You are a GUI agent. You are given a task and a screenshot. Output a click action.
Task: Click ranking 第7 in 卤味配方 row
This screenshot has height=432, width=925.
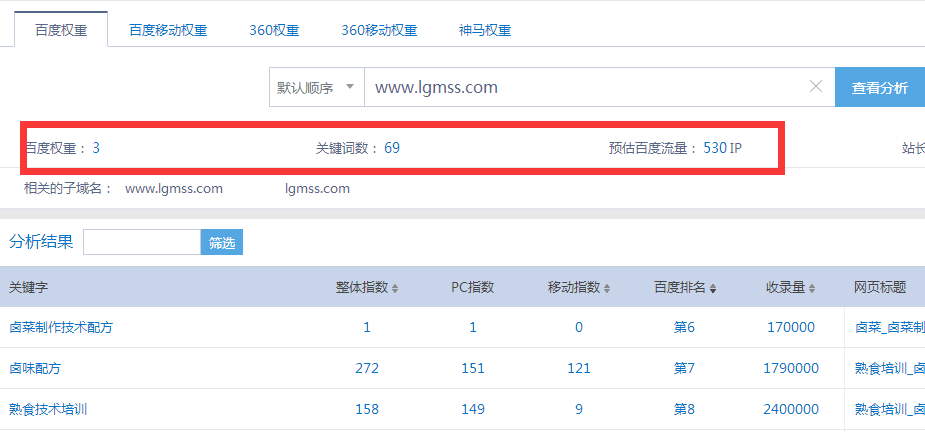(x=684, y=368)
